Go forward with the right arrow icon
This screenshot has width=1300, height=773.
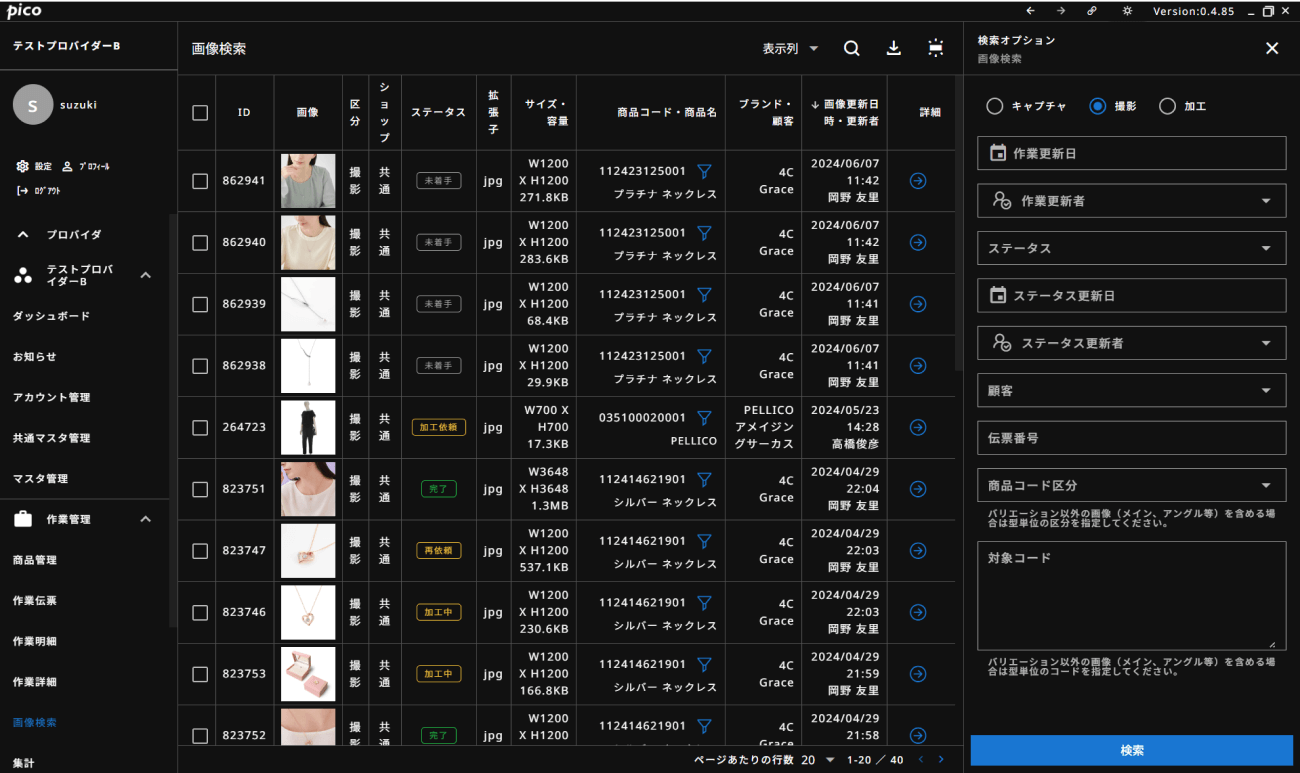click(1061, 11)
